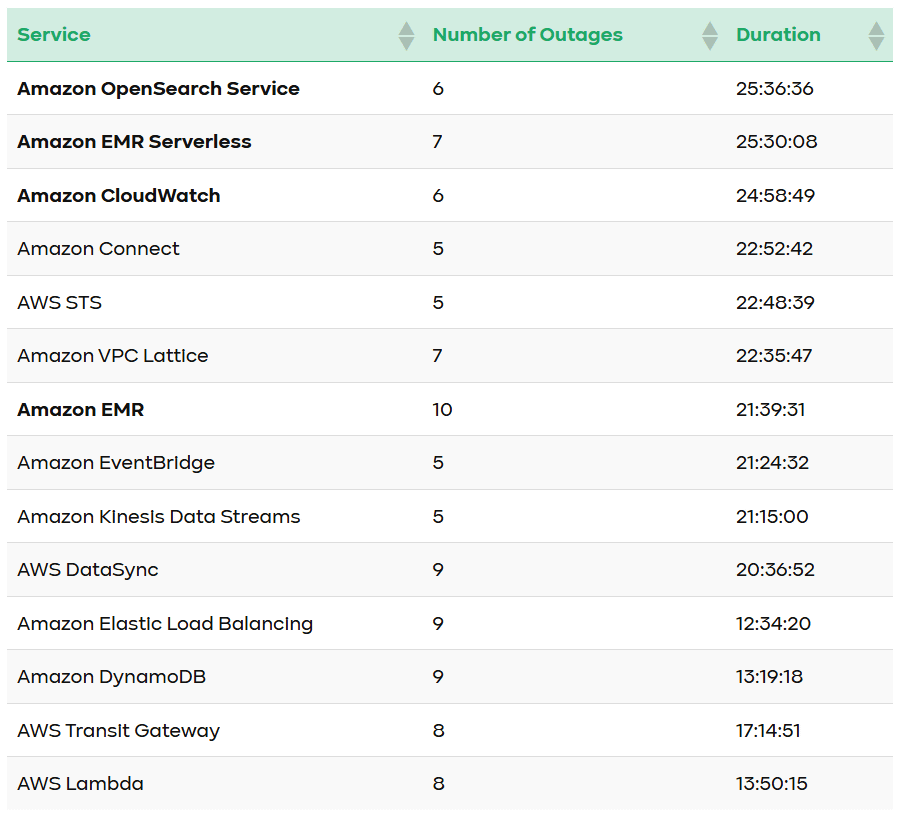Toggle sort arrows beside Number of Outages
Screen dimensions: 903x837
click(710, 36)
